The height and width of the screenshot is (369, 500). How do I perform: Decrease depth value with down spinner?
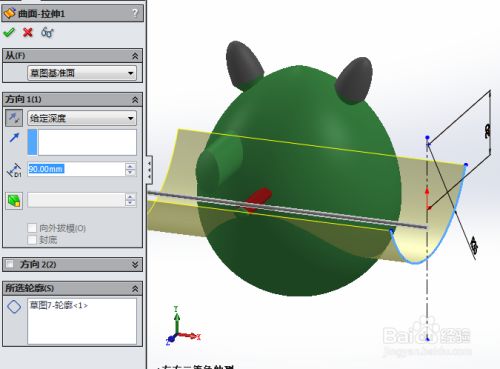[130, 172]
